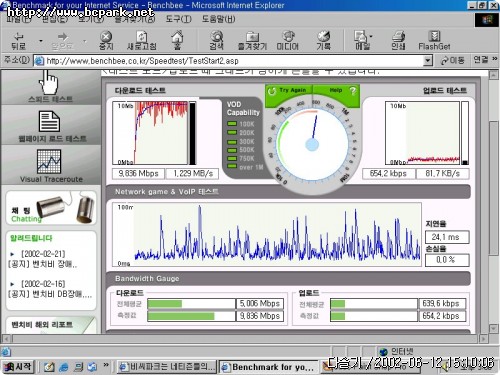Launch FlashGet from the toolbar
500x375 pixels.
click(x=434, y=41)
